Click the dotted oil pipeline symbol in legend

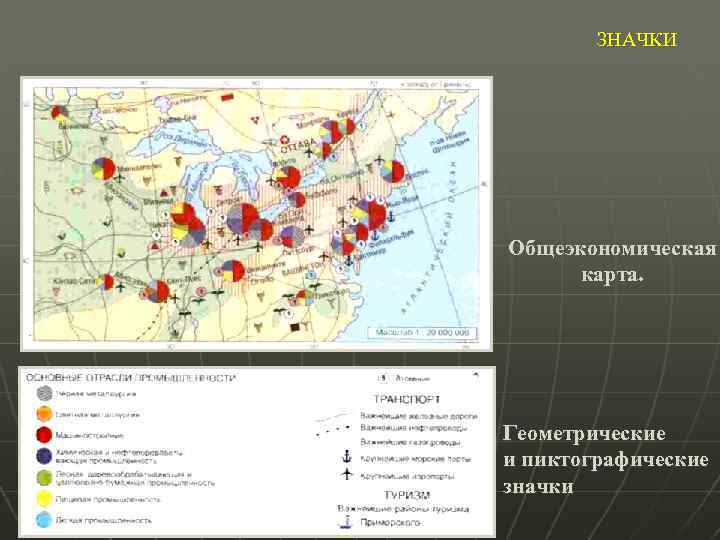(333, 430)
